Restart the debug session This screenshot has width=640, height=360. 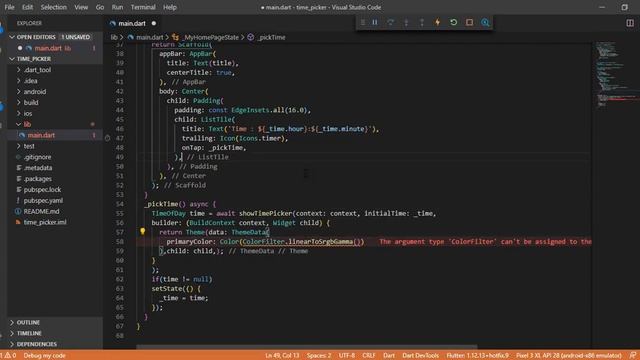[453, 22]
